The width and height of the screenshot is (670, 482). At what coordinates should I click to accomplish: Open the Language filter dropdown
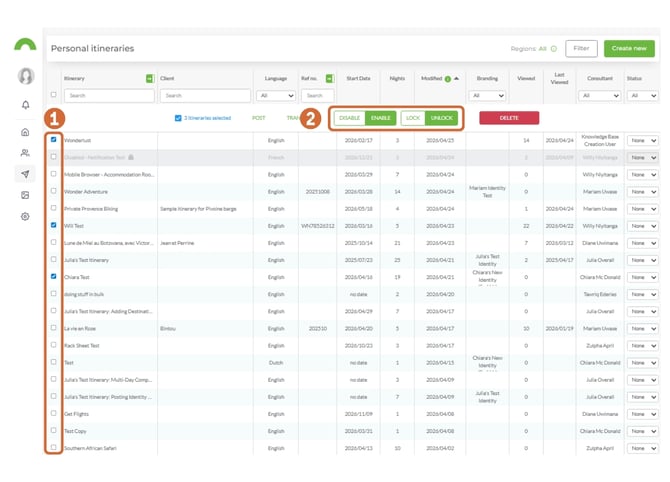tap(276, 96)
